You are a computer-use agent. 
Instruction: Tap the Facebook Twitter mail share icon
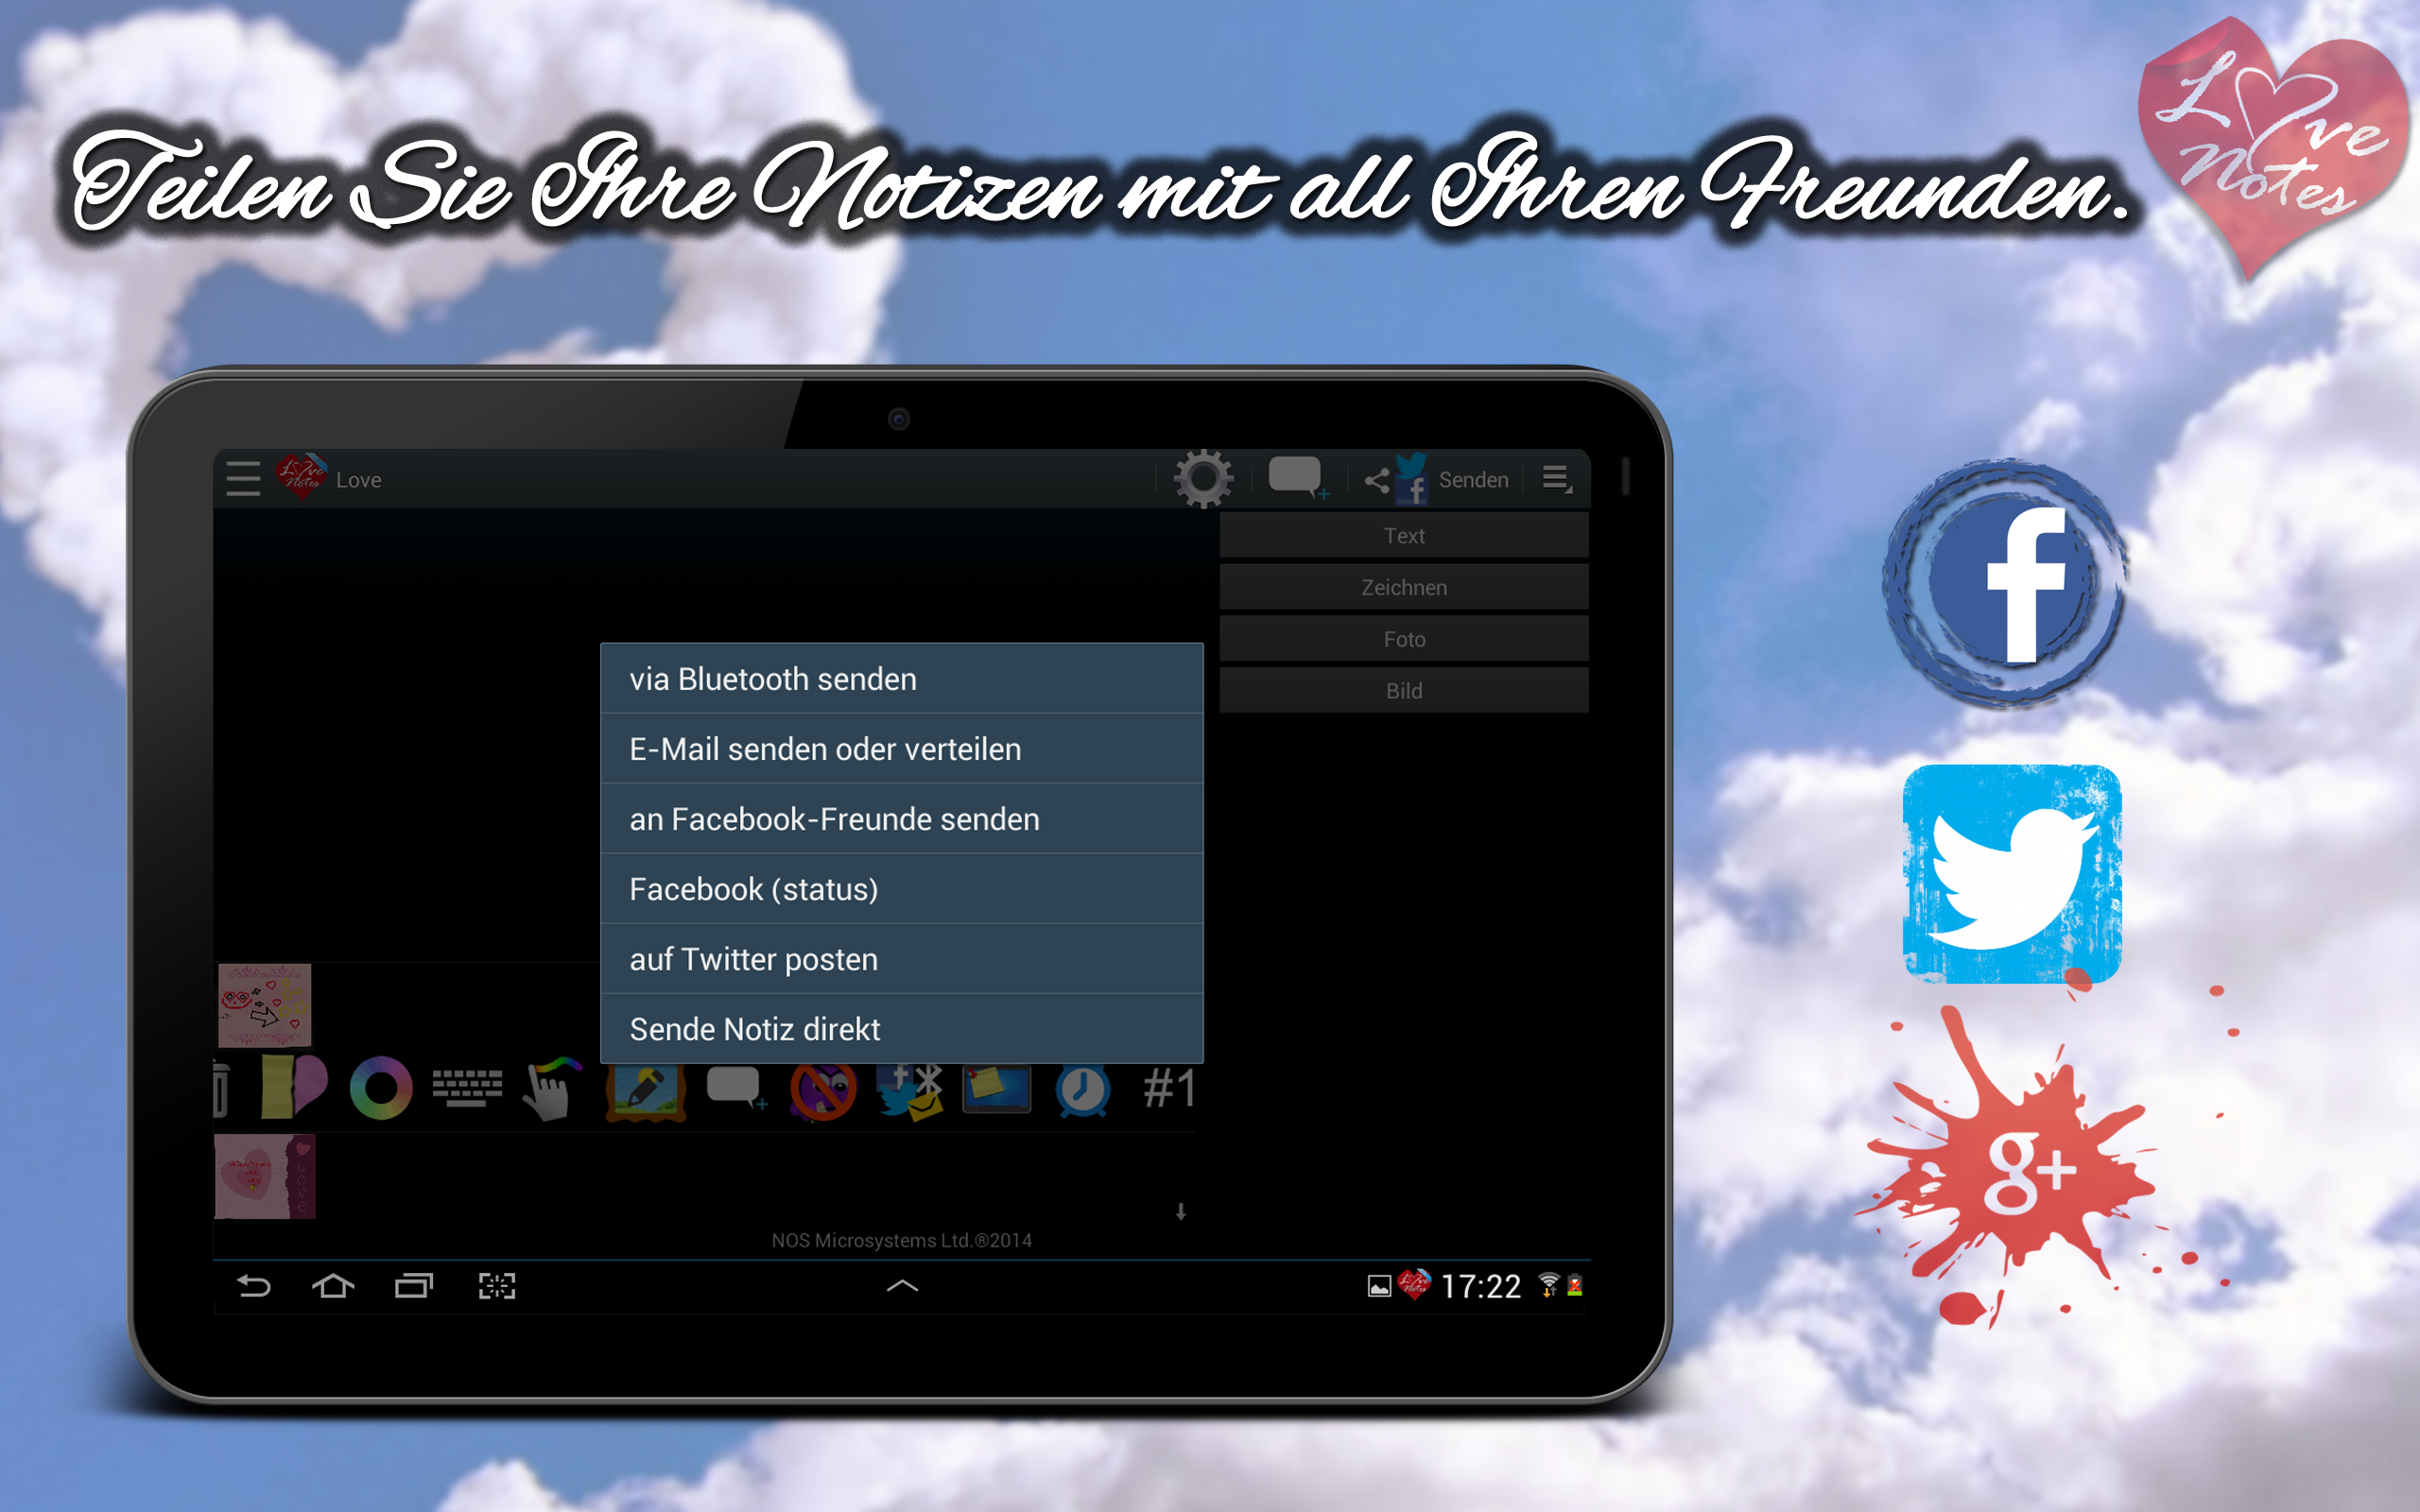tap(909, 1092)
